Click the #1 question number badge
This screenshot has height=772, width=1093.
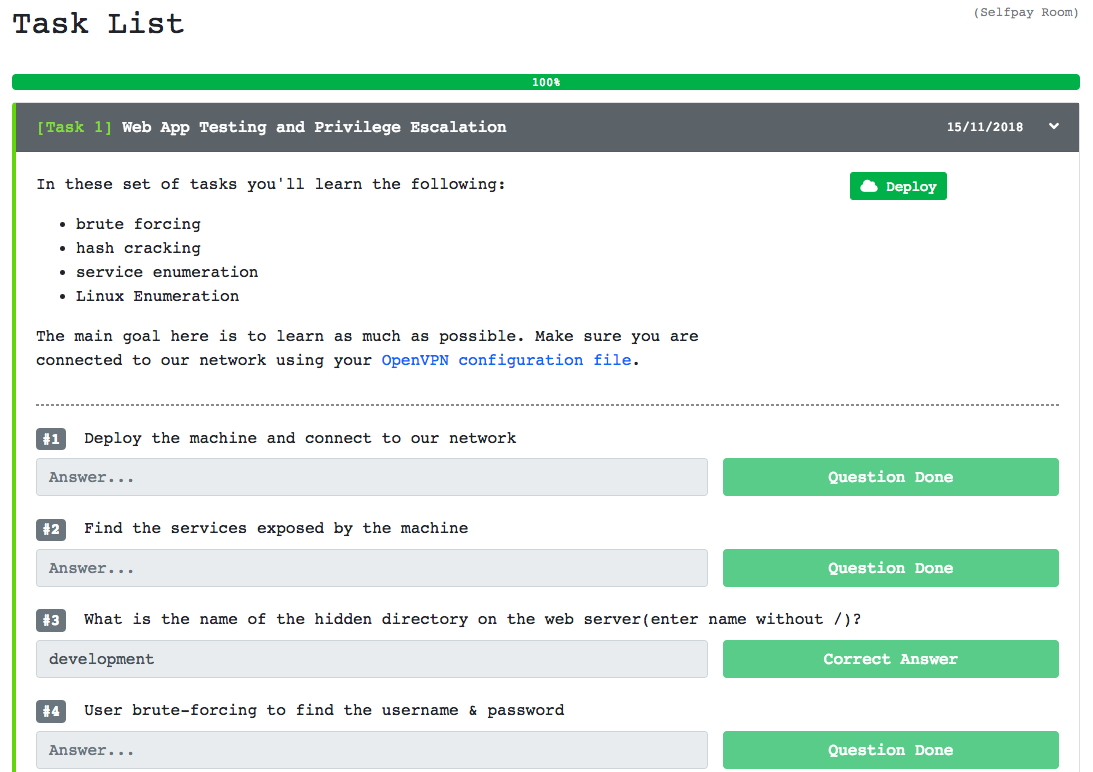click(51, 438)
